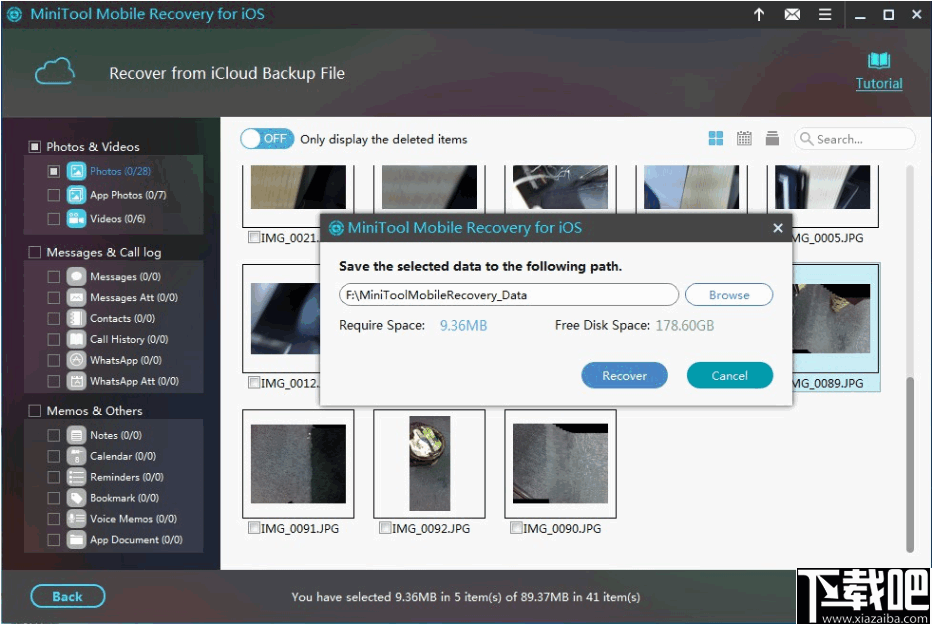
Task: Check the Contacts (0/0) checkbox
Action: (53, 319)
